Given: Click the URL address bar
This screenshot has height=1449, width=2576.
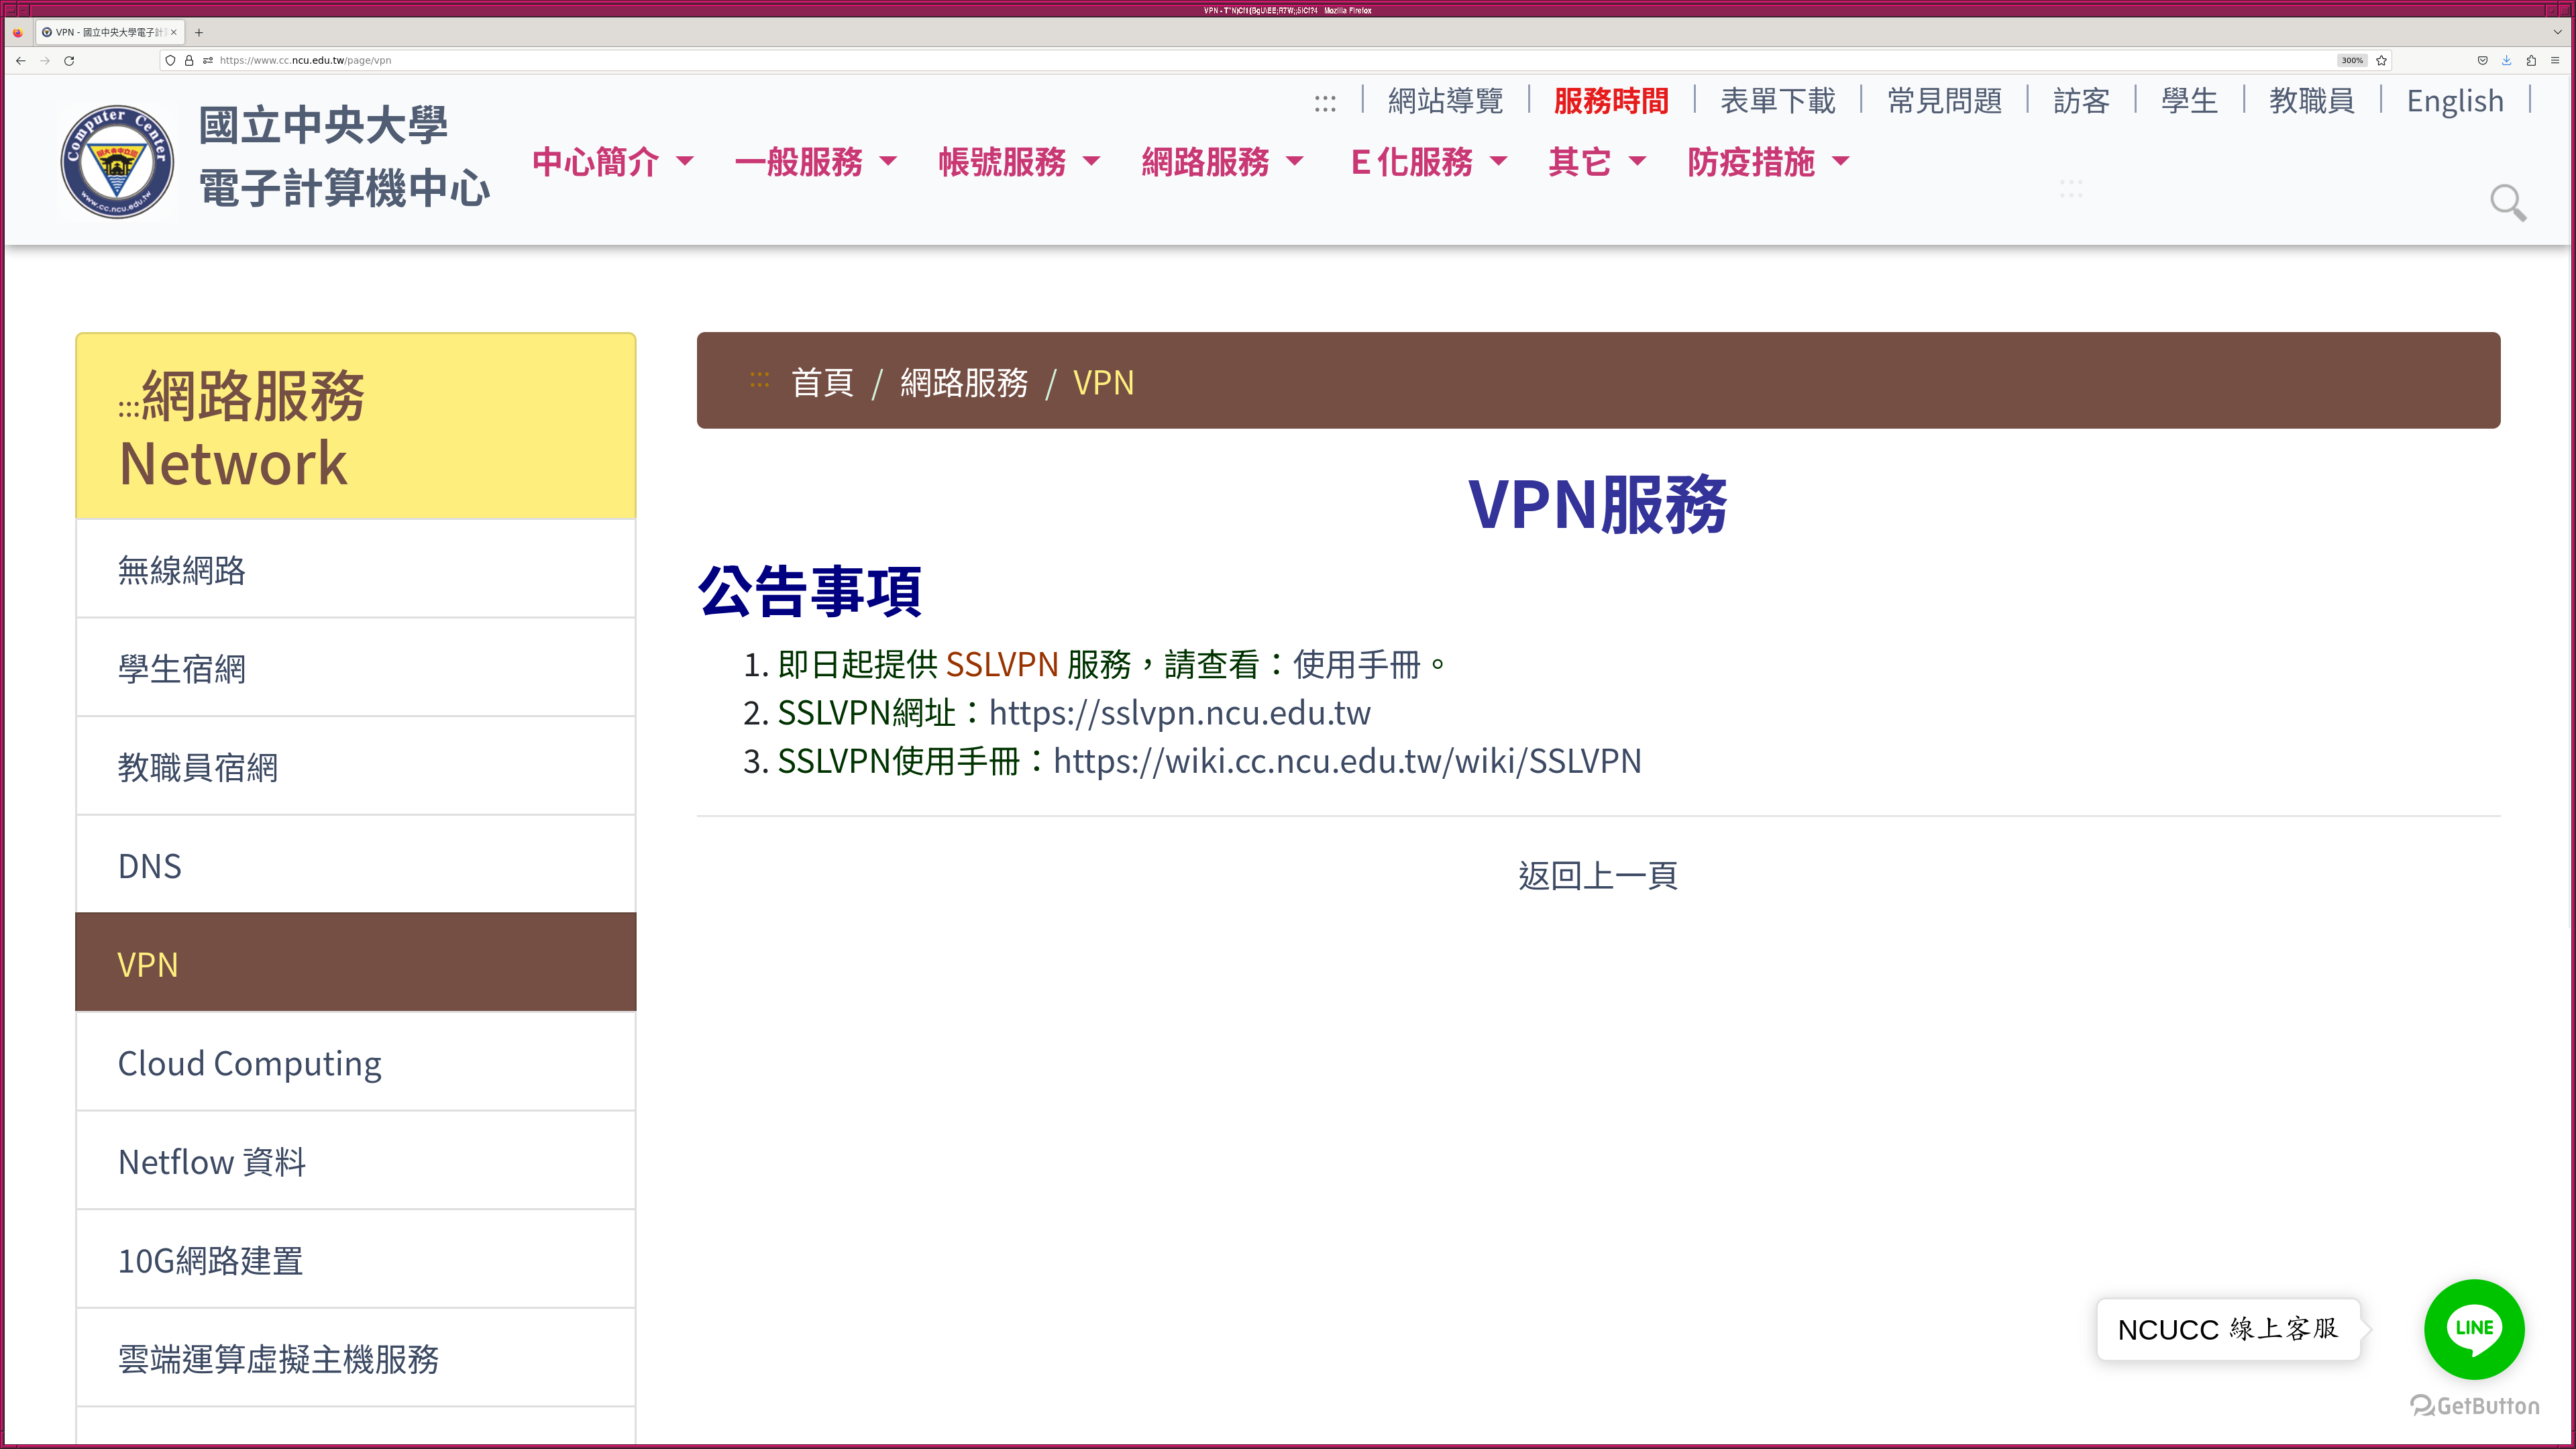Looking at the screenshot, I should point(1200,61).
